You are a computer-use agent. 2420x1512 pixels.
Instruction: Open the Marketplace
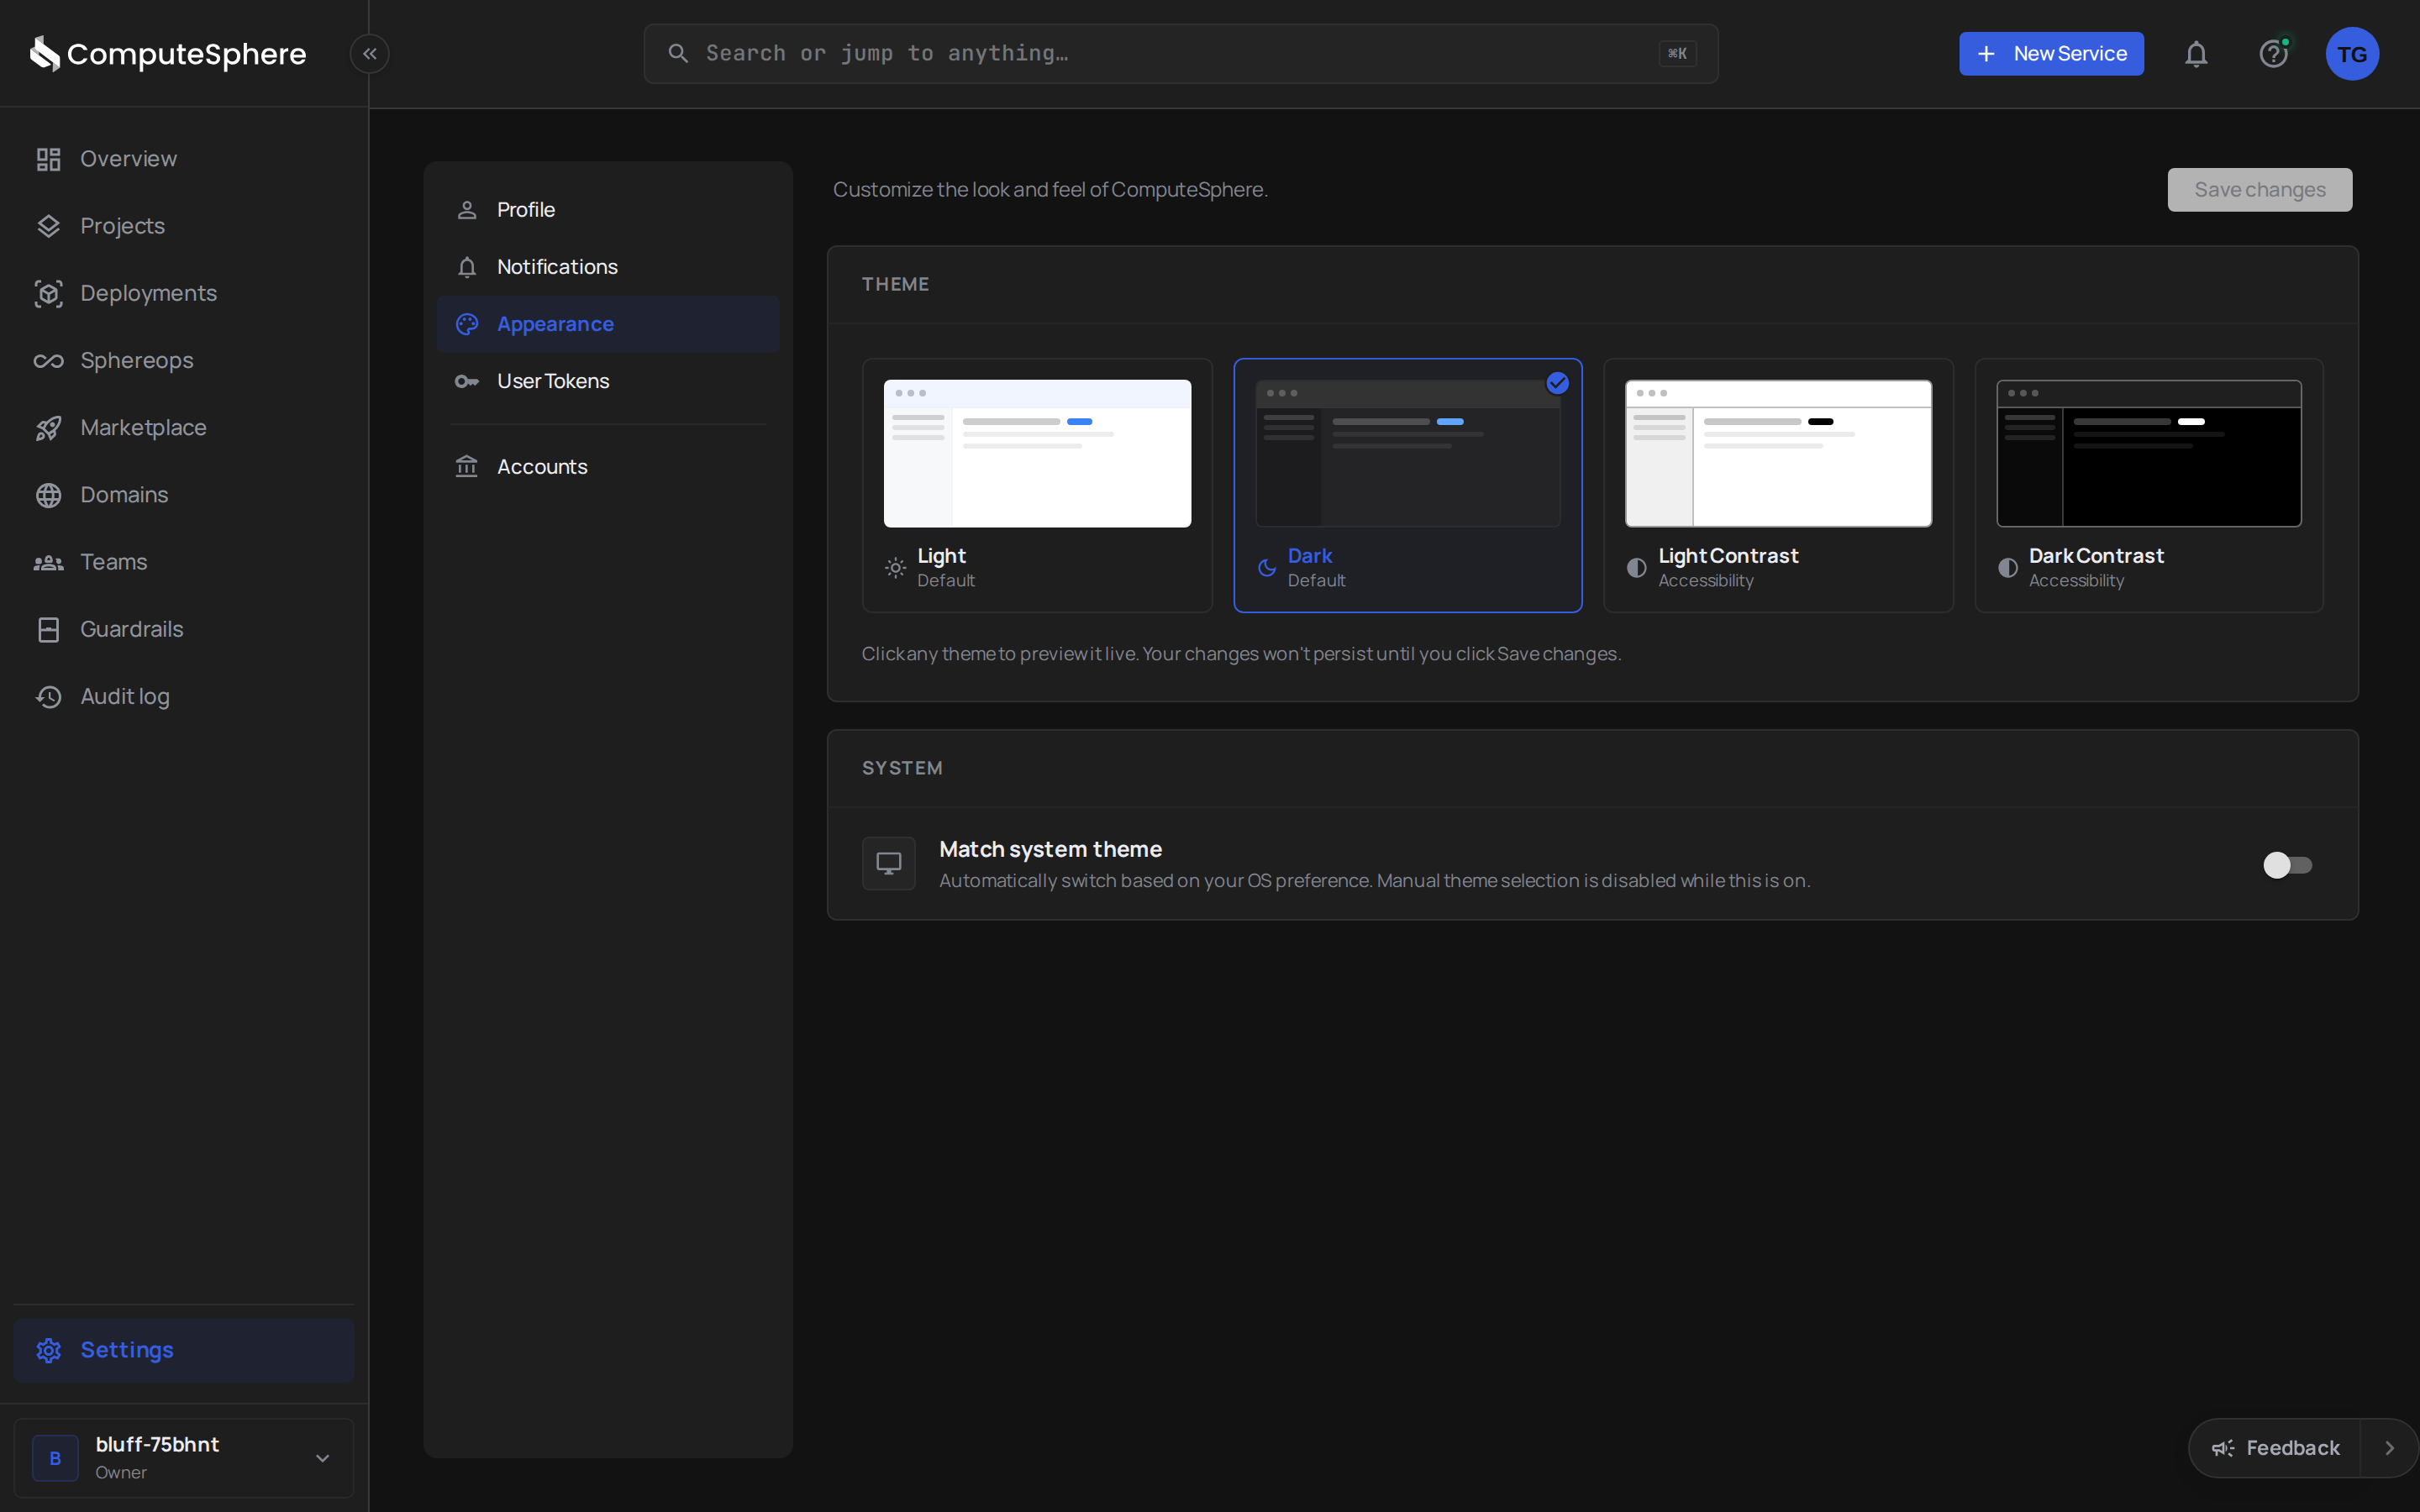click(143, 428)
